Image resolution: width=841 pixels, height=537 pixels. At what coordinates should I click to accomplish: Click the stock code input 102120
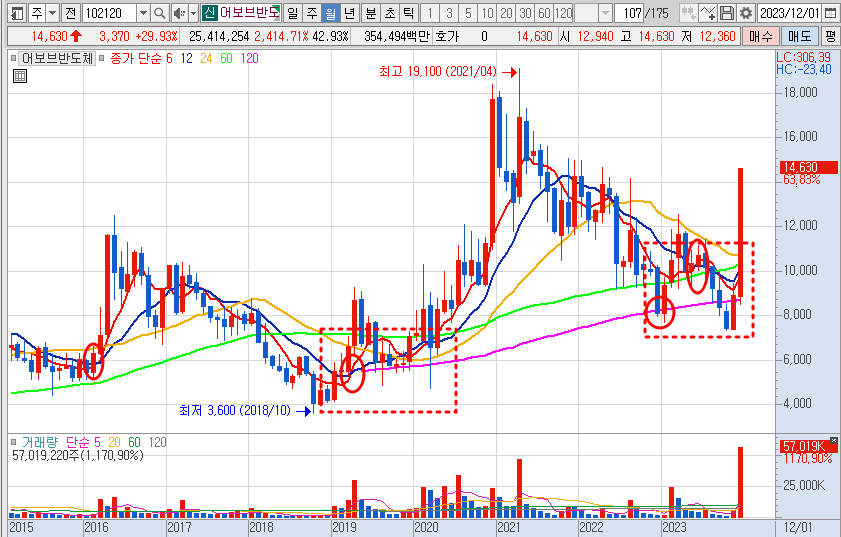coord(109,13)
